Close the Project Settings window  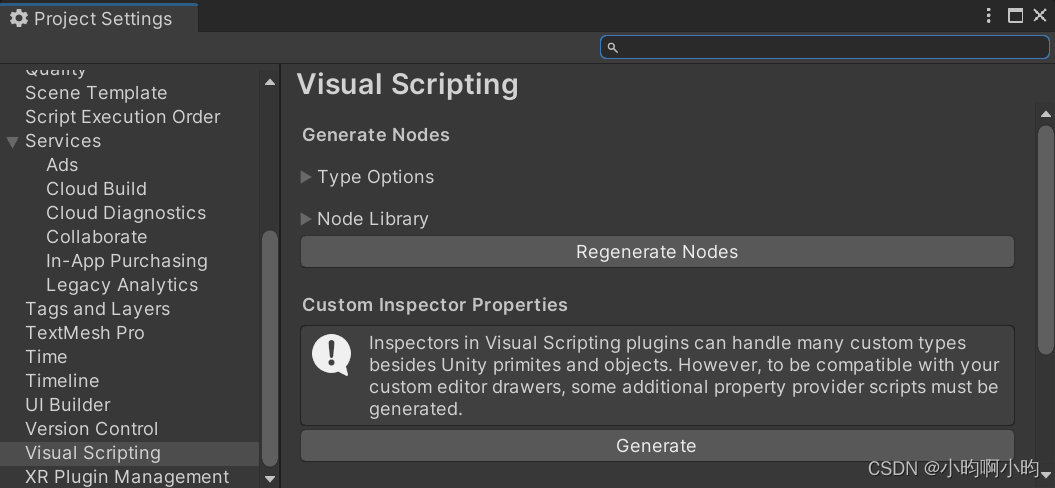click(x=1040, y=15)
